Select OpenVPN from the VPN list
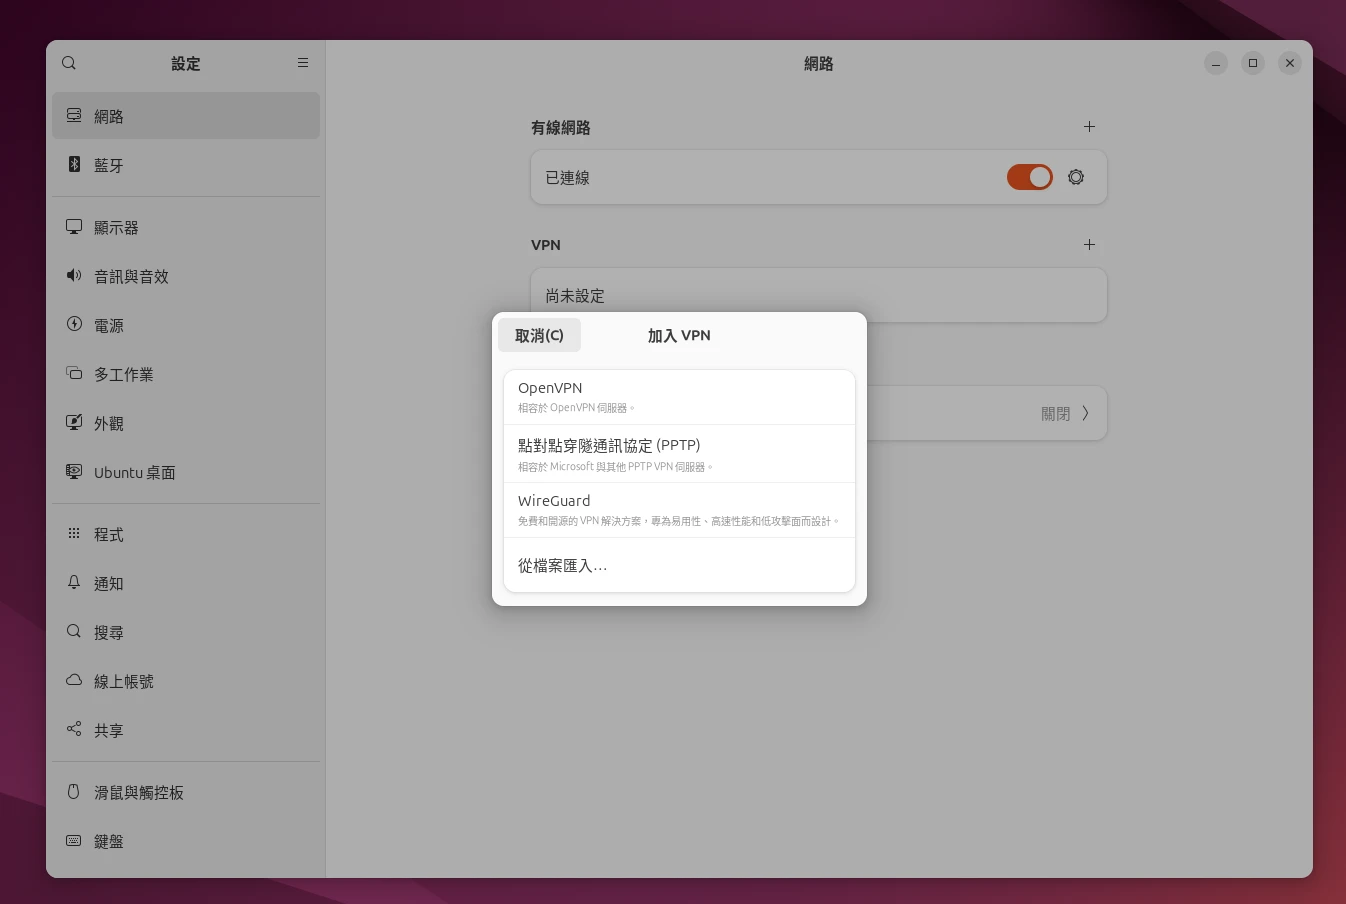1346x904 pixels. 679,395
